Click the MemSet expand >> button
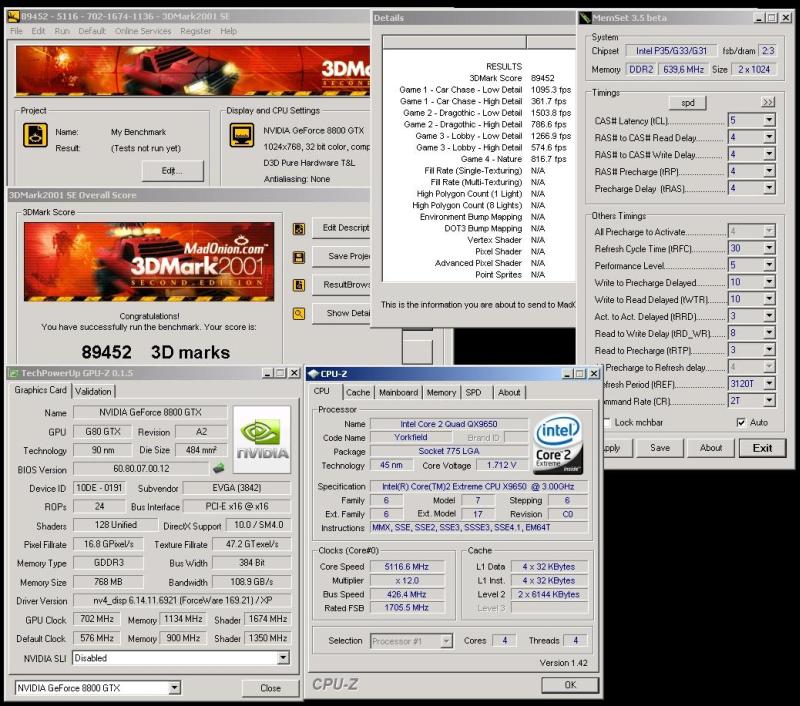This screenshot has width=800, height=706. coord(768,102)
